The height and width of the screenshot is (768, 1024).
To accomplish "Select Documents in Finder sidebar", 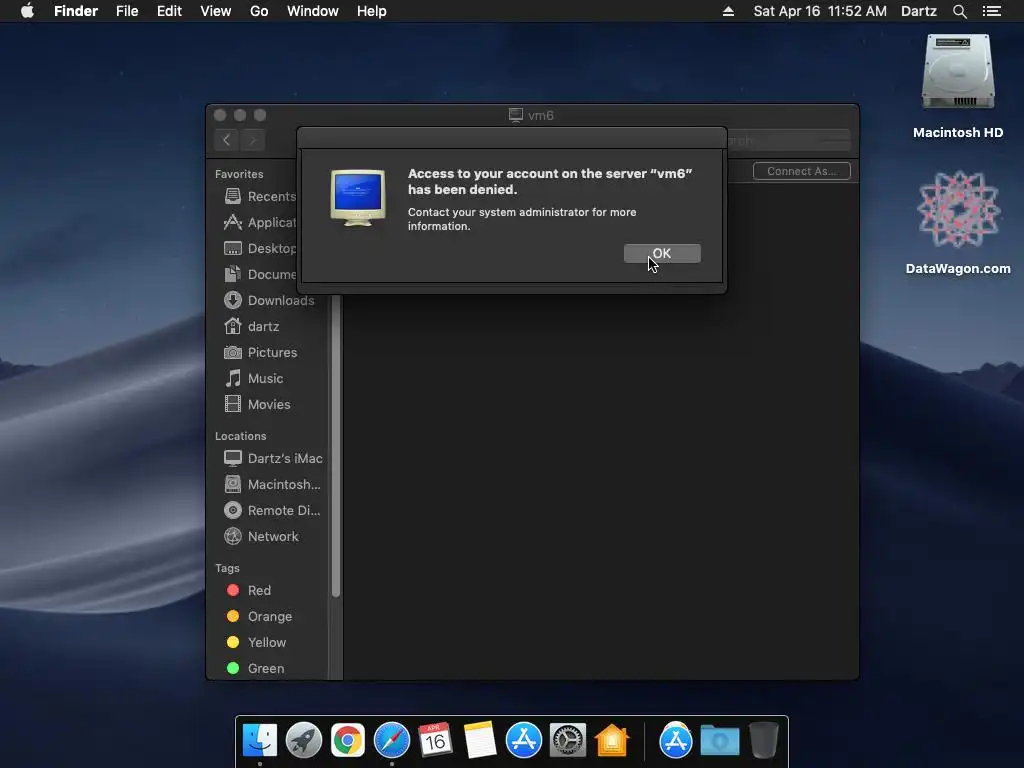I will coord(260,274).
